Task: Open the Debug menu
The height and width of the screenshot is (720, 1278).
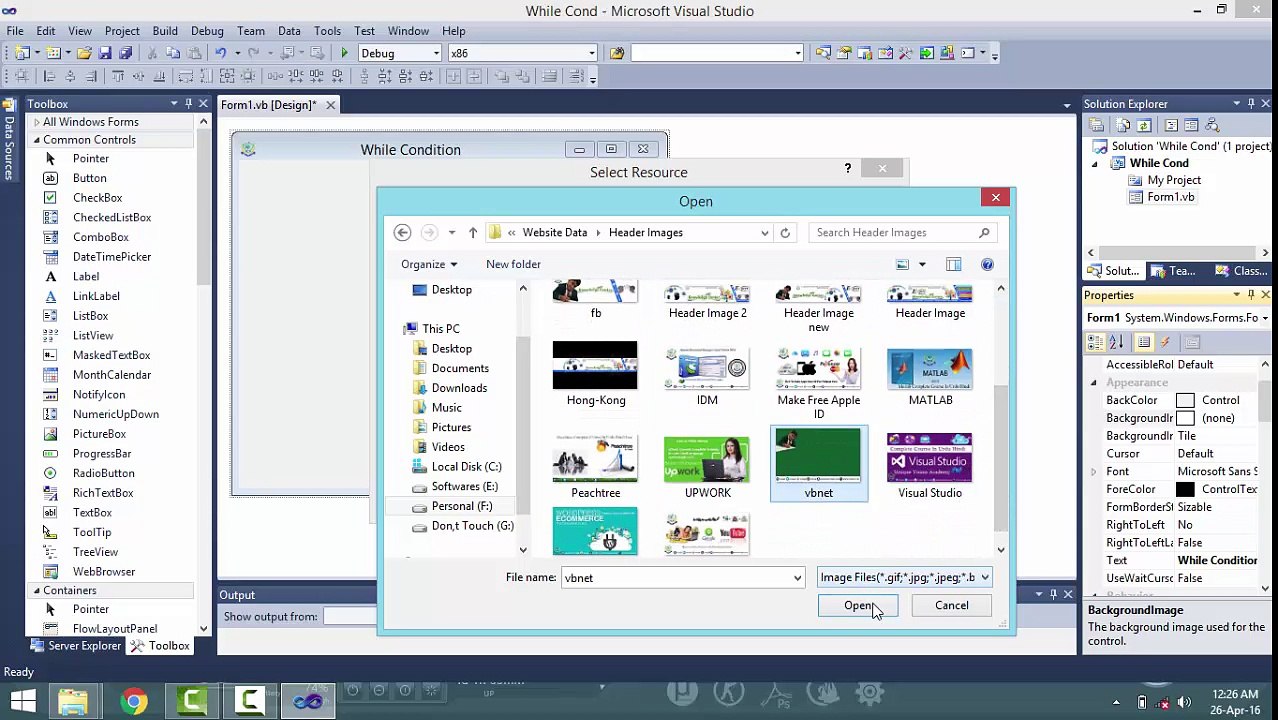Action: click(207, 31)
